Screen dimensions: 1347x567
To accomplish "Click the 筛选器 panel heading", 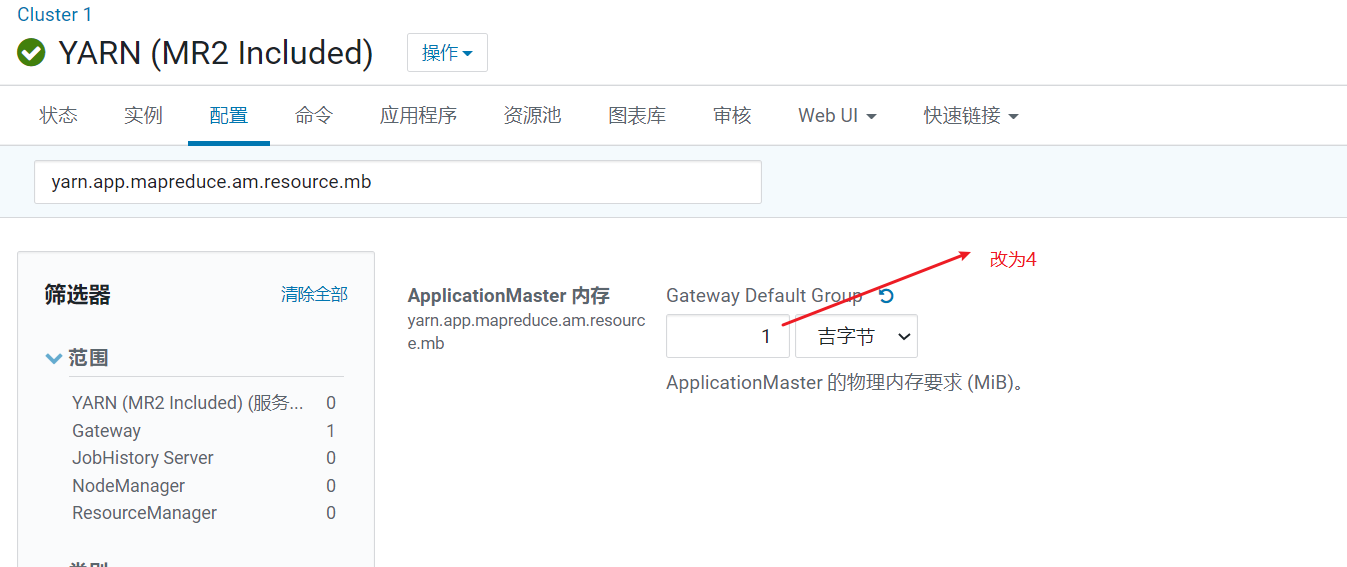I will [x=77, y=295].
